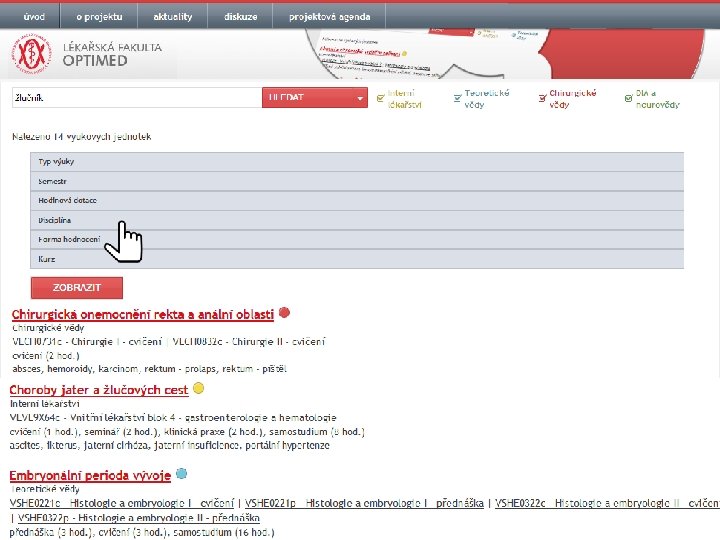
Task: Click the abscesy, hemoroidy, karcinom keywords line
Action: click(149, 369)
